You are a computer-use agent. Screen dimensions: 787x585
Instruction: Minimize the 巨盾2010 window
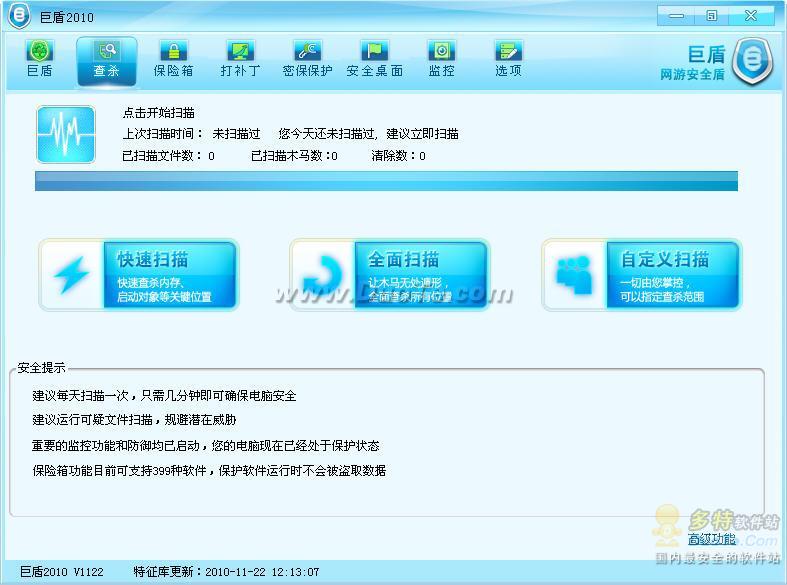(676, 16)
